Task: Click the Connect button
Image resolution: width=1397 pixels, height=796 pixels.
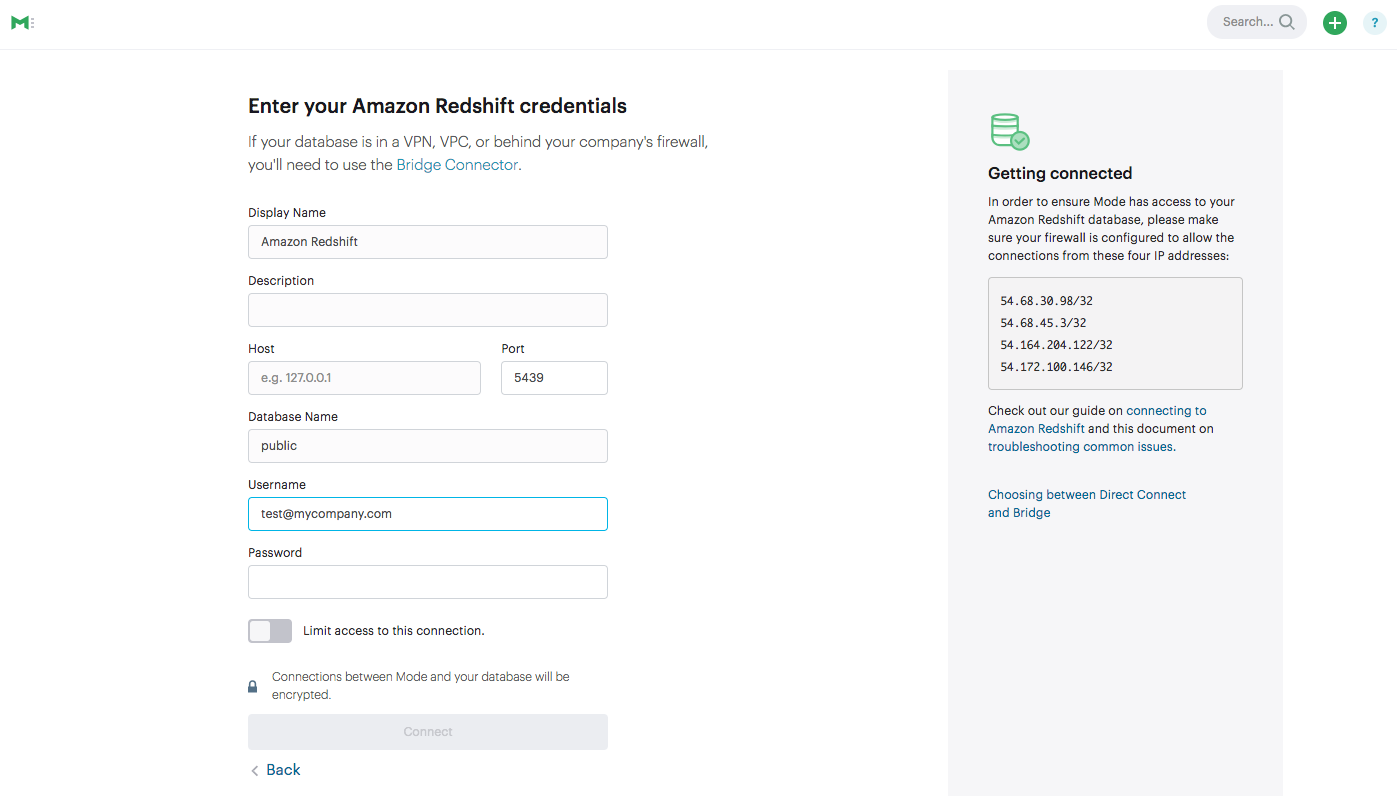Action: point(428,732)
